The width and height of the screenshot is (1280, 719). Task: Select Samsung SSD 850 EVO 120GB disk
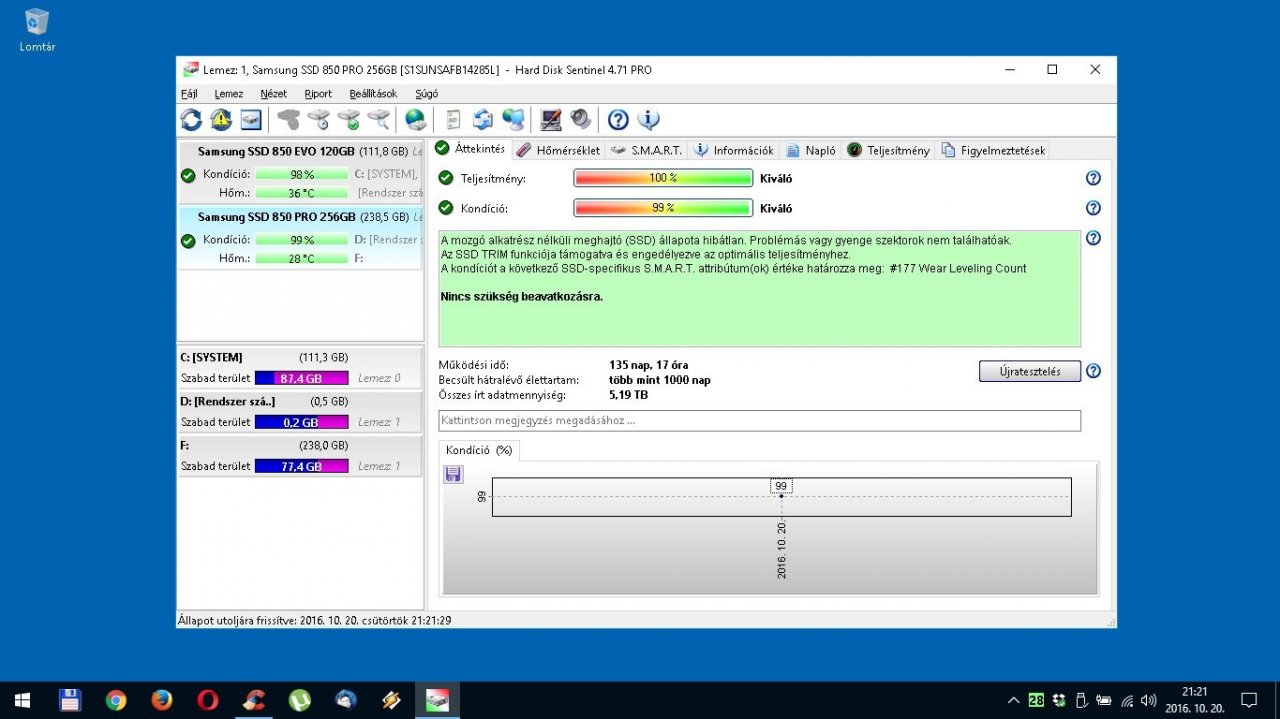pos(300,172)
